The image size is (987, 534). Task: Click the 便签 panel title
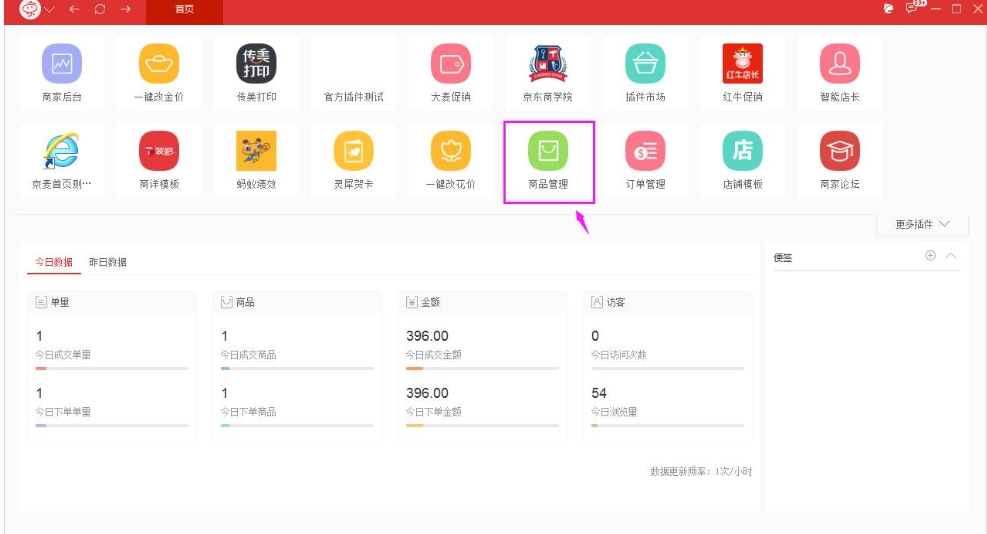(x=783, y=258)
